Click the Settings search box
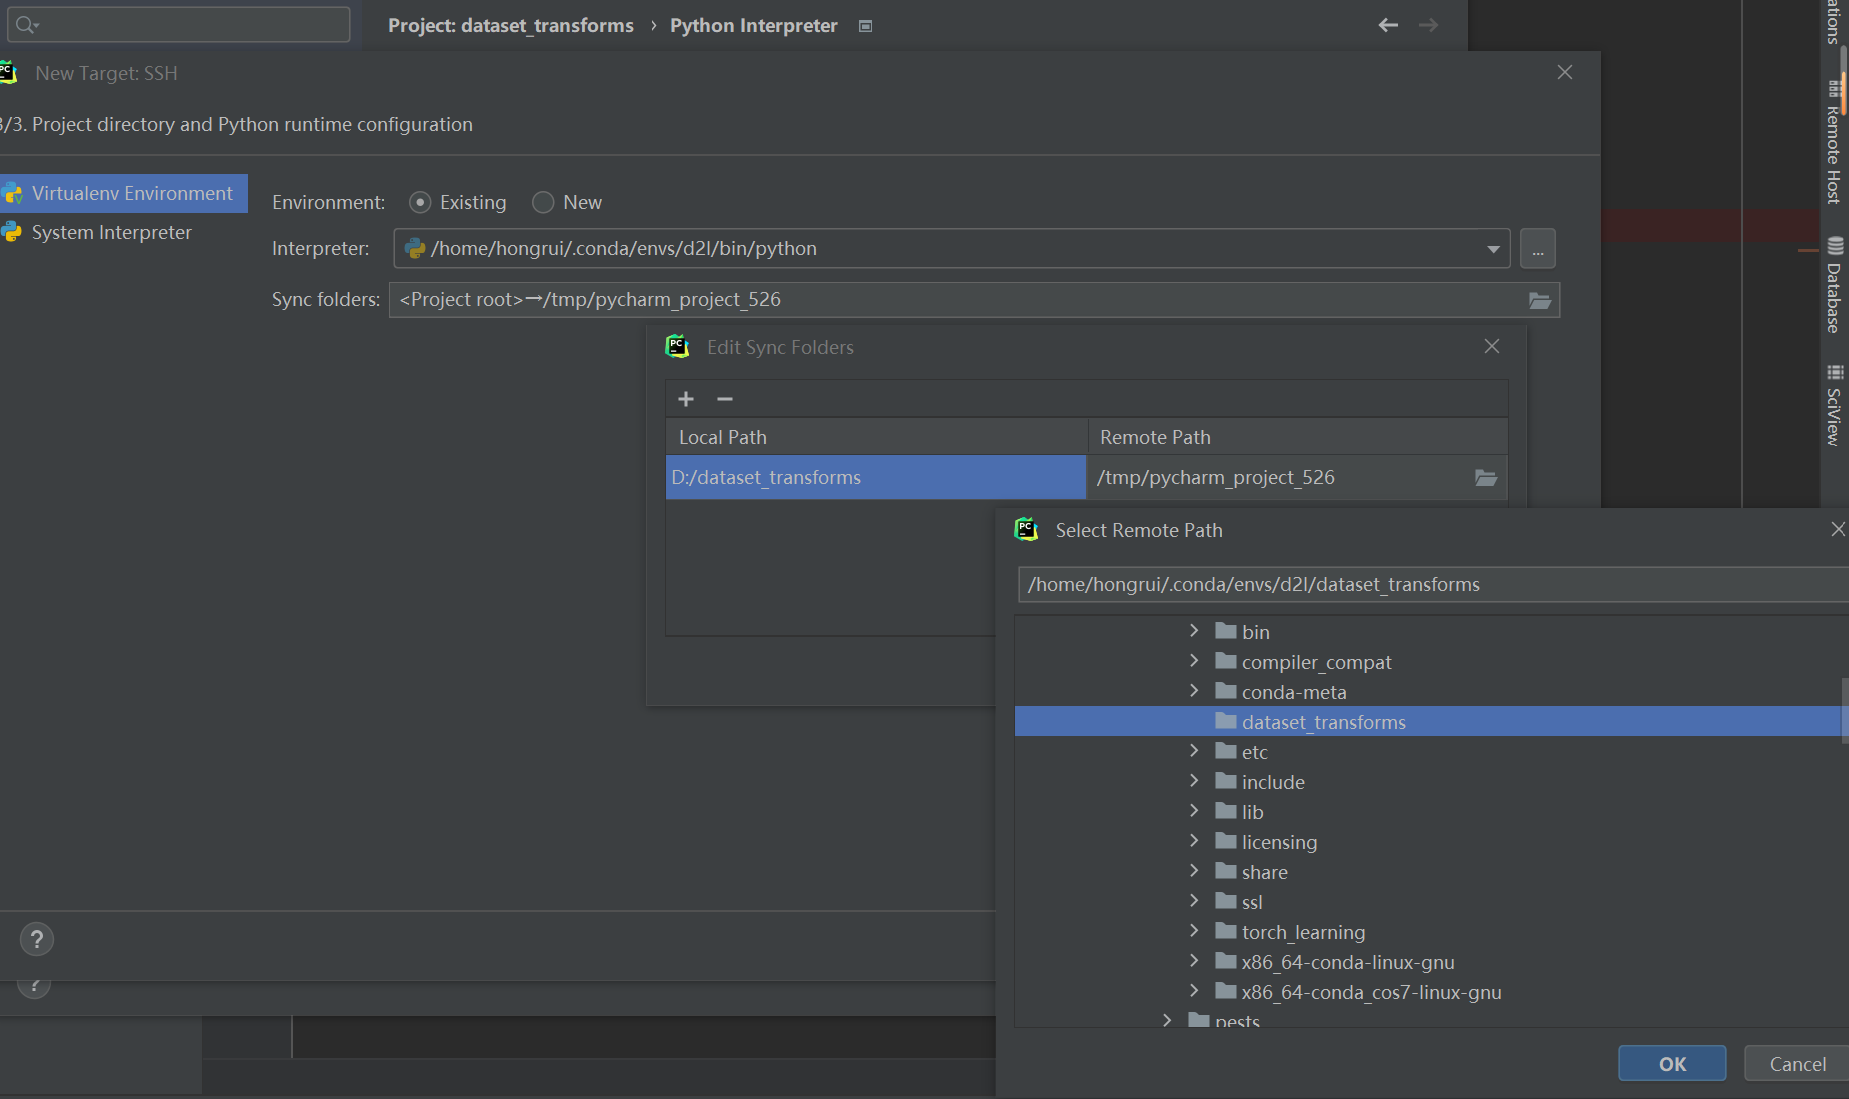This screenshot has height=1099, width=1849. [179, 25]
